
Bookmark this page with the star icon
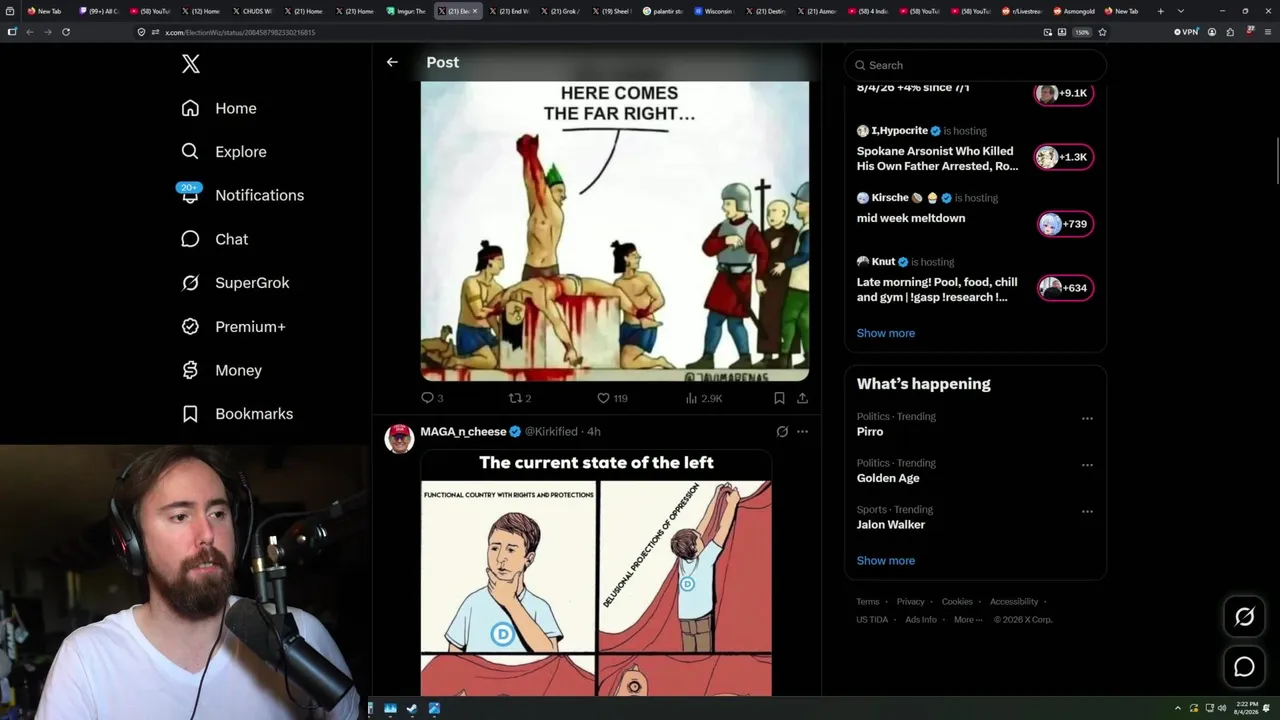pyautogui.click(x=1102, y=32)
